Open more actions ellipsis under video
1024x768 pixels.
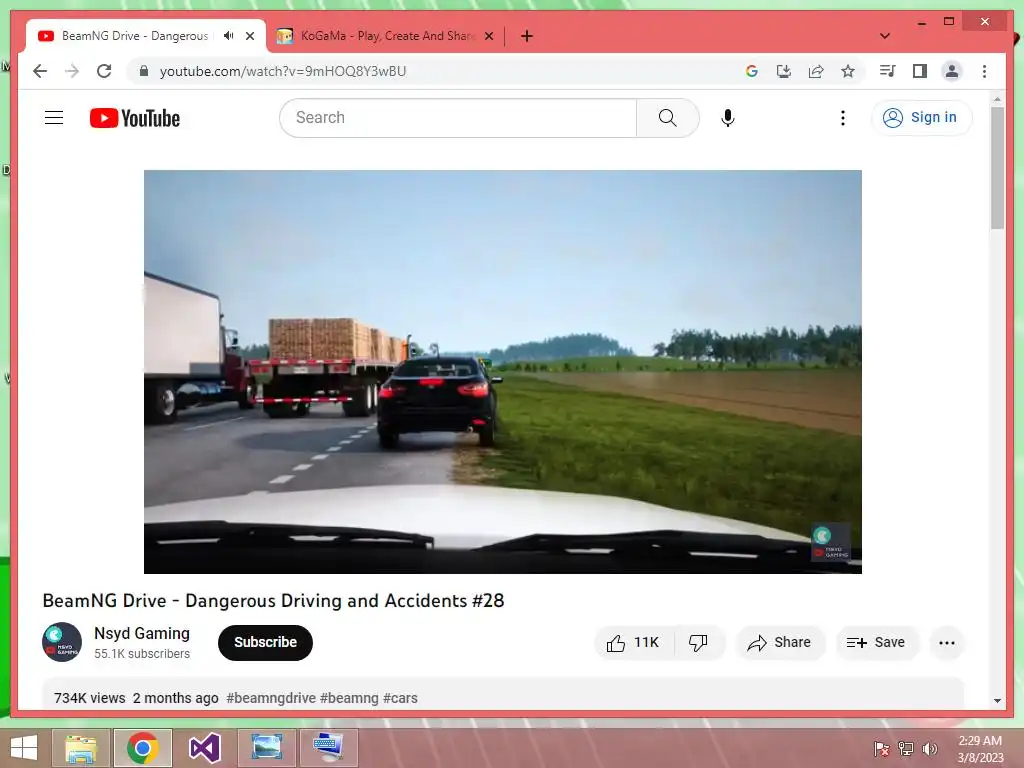pos(946,643)
